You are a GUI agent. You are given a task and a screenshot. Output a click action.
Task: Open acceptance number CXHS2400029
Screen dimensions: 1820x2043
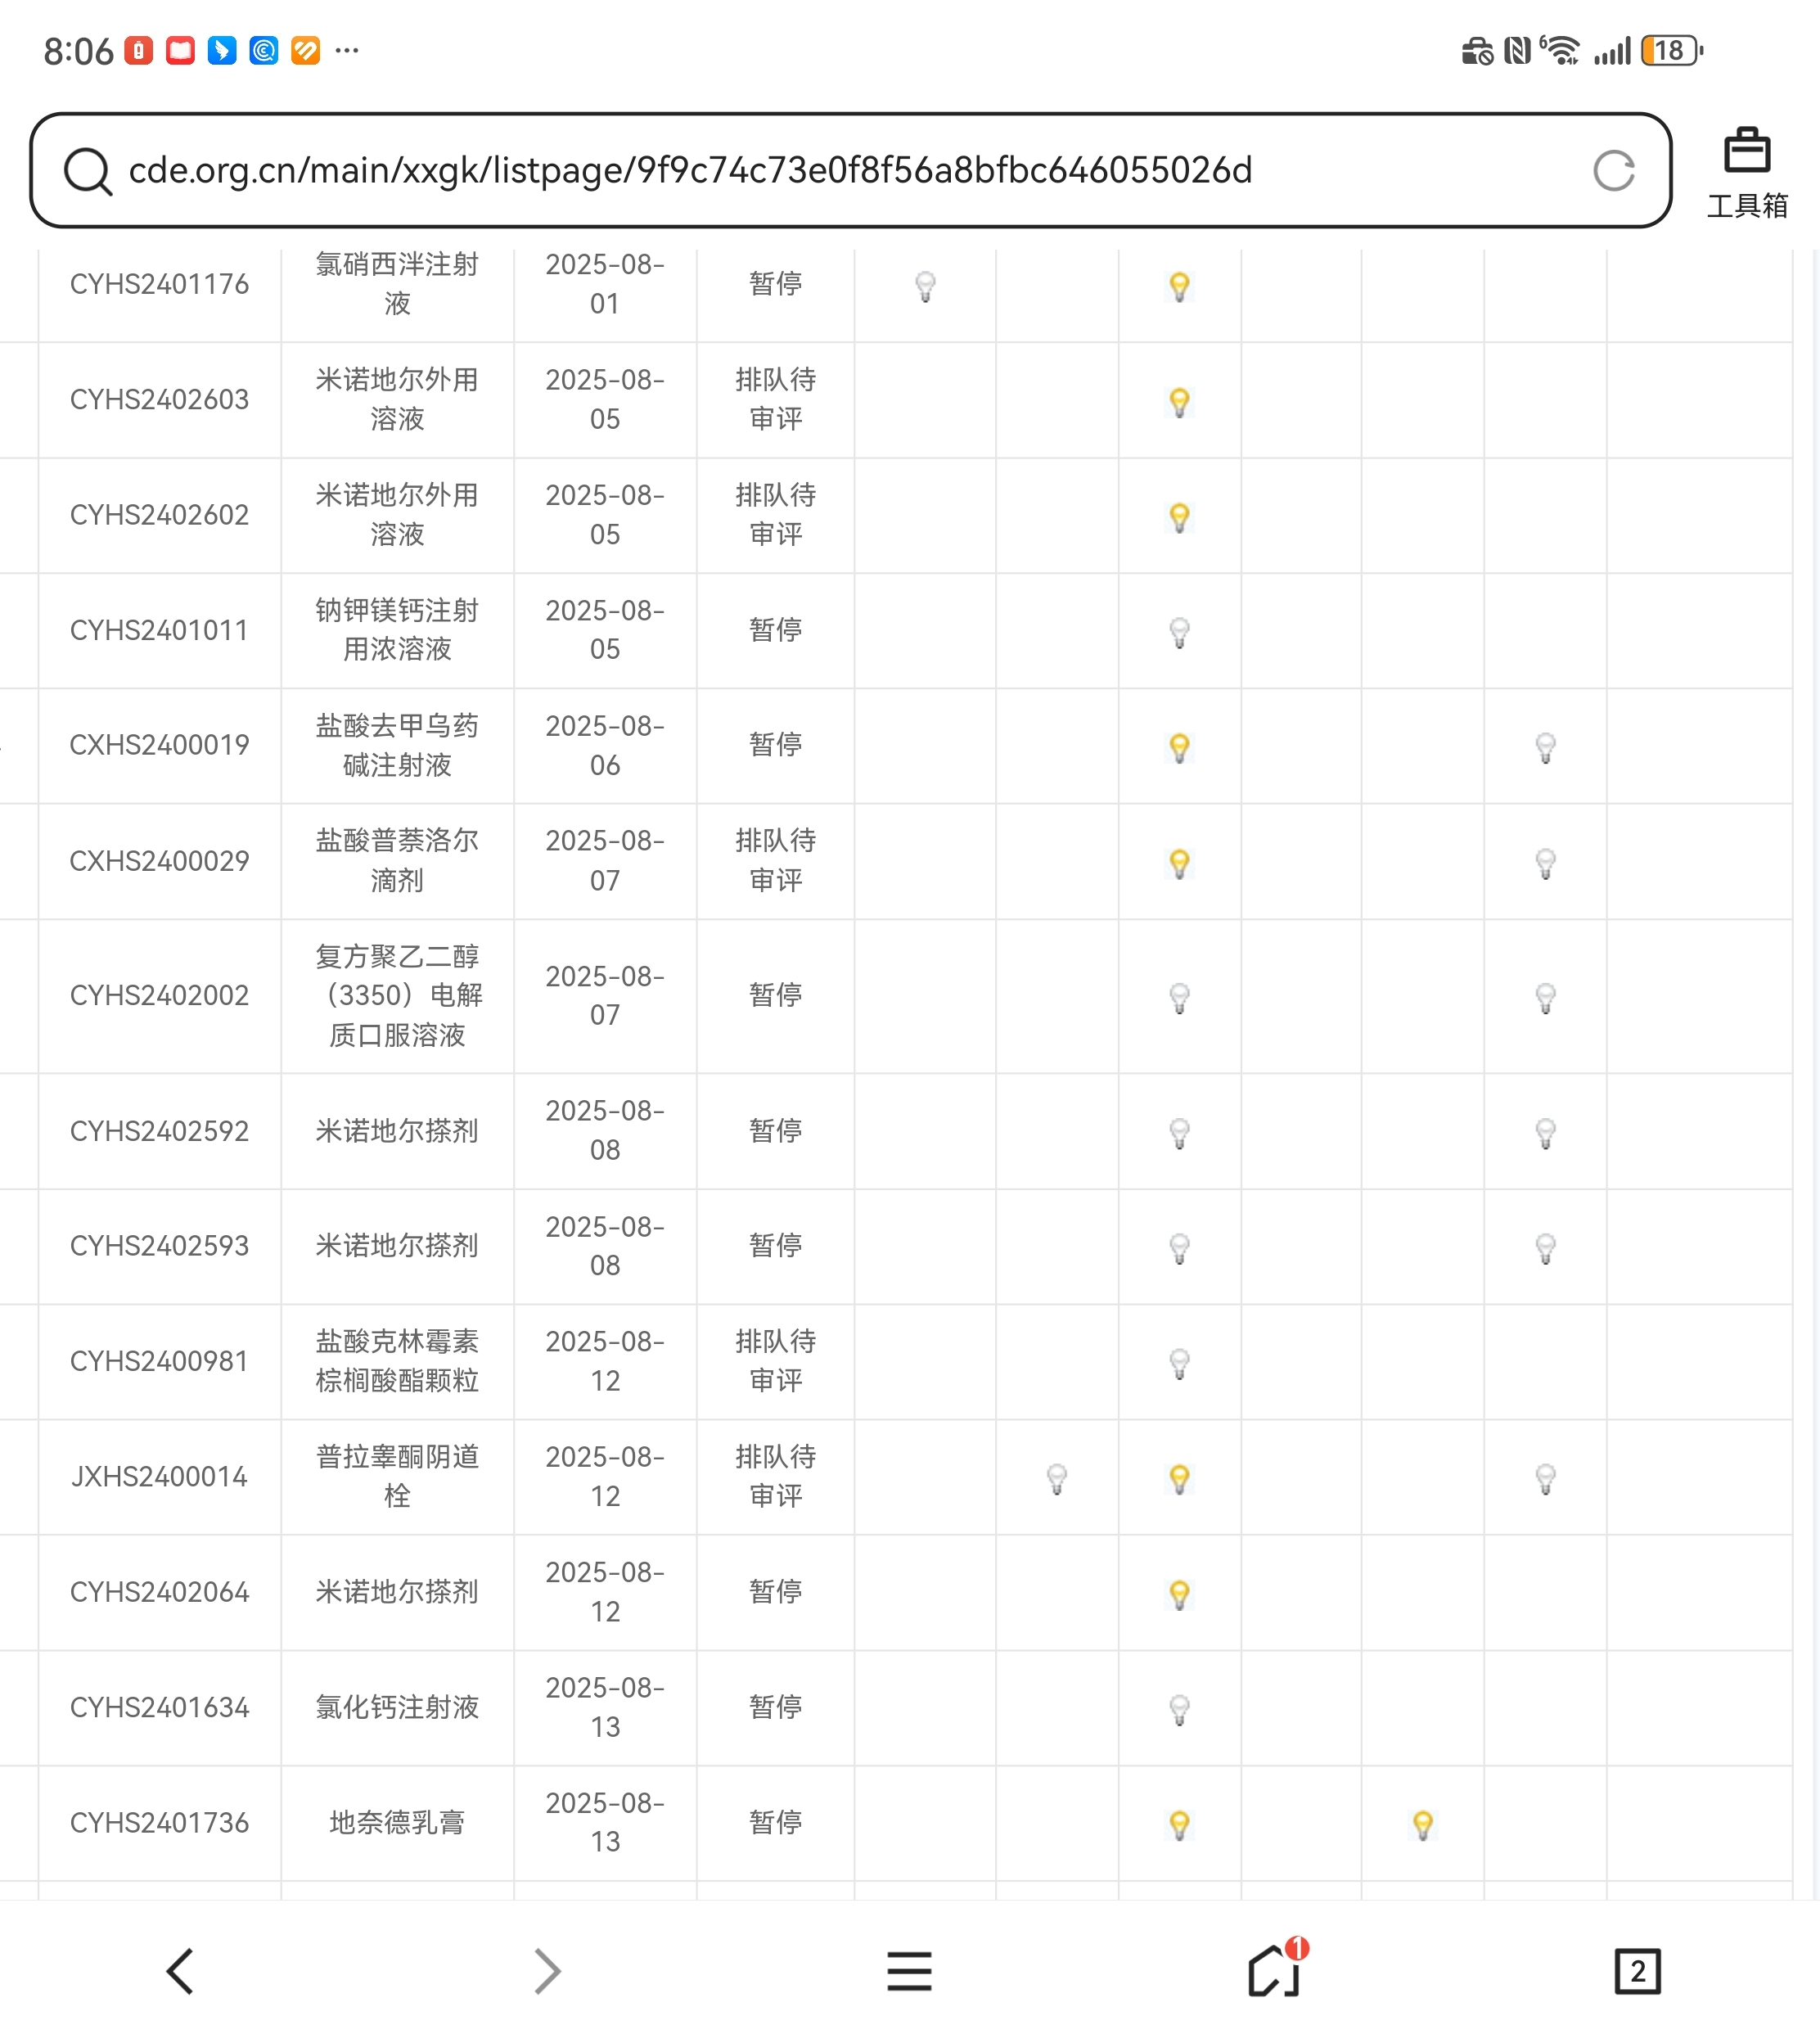coord(159,861)
